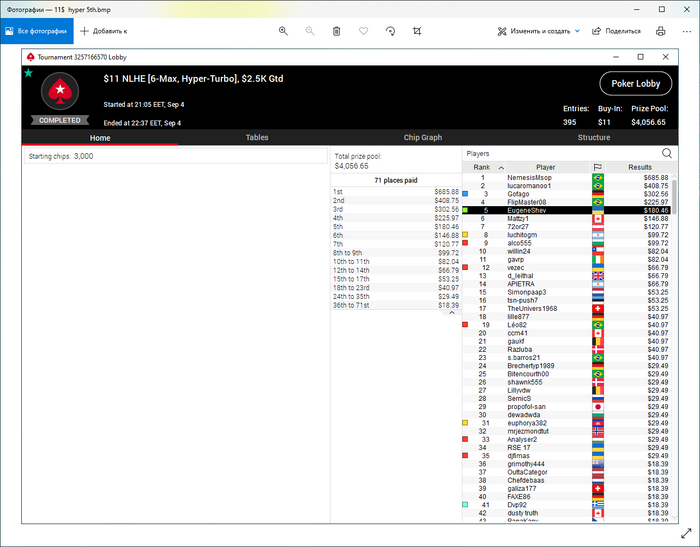This screenshot has height=547, width=700.
Task: Click the 1st place $685.88 payout row
Action: tap(396, 192)
